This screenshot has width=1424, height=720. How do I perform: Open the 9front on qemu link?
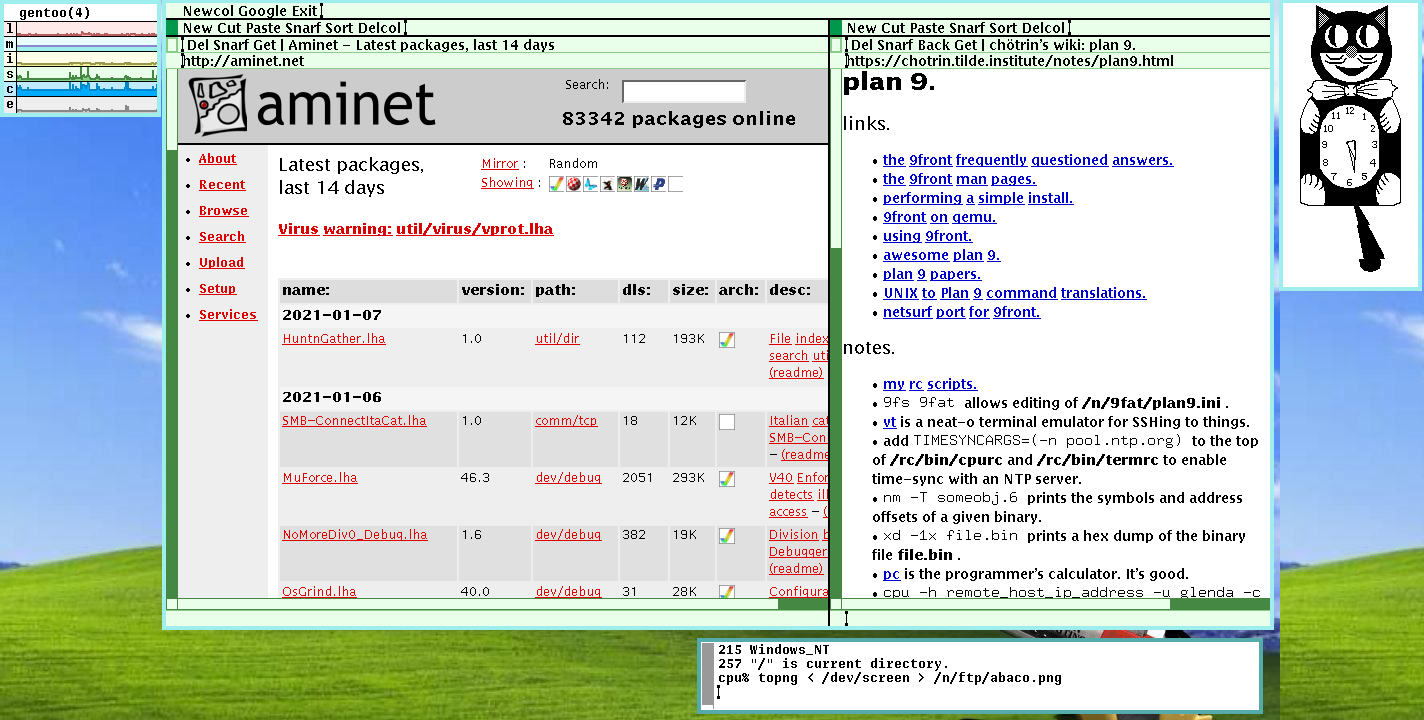pos(939,217)
